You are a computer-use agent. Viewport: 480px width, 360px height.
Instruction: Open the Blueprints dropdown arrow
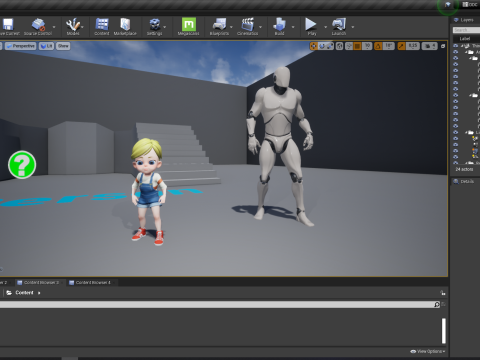[231, 27]
